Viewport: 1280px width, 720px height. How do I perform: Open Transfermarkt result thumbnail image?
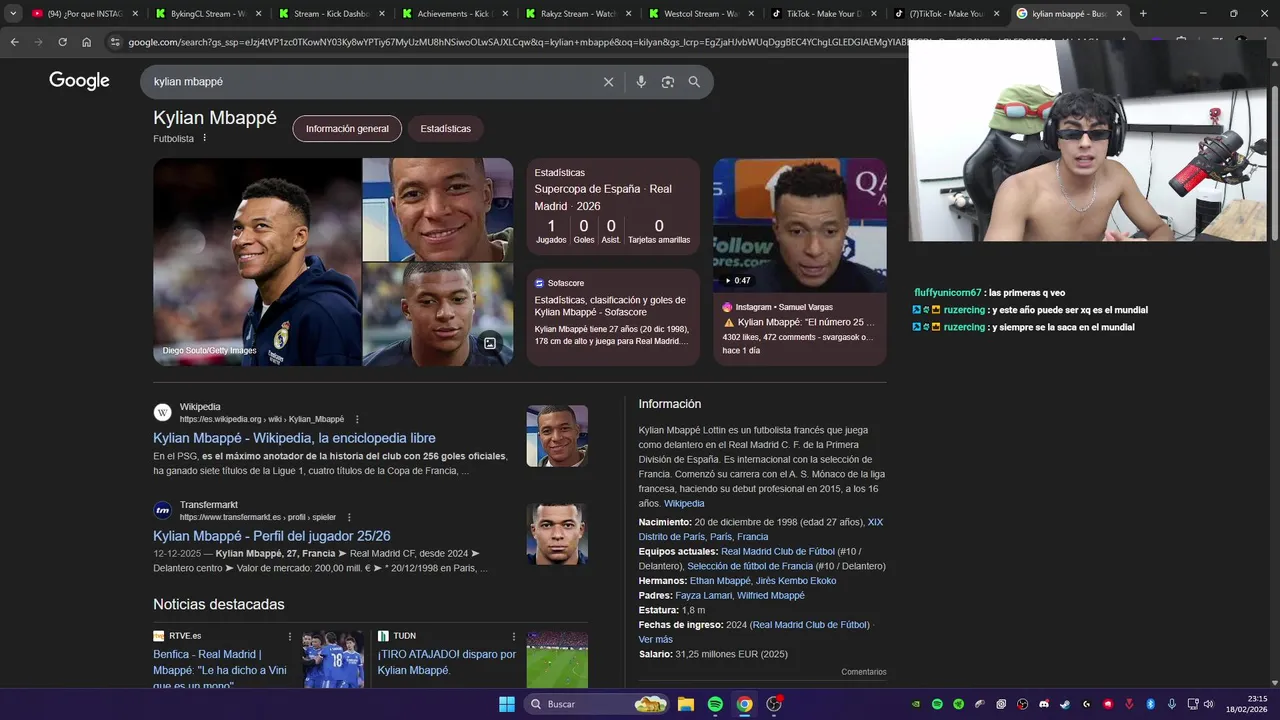click(x=557, y=534)
